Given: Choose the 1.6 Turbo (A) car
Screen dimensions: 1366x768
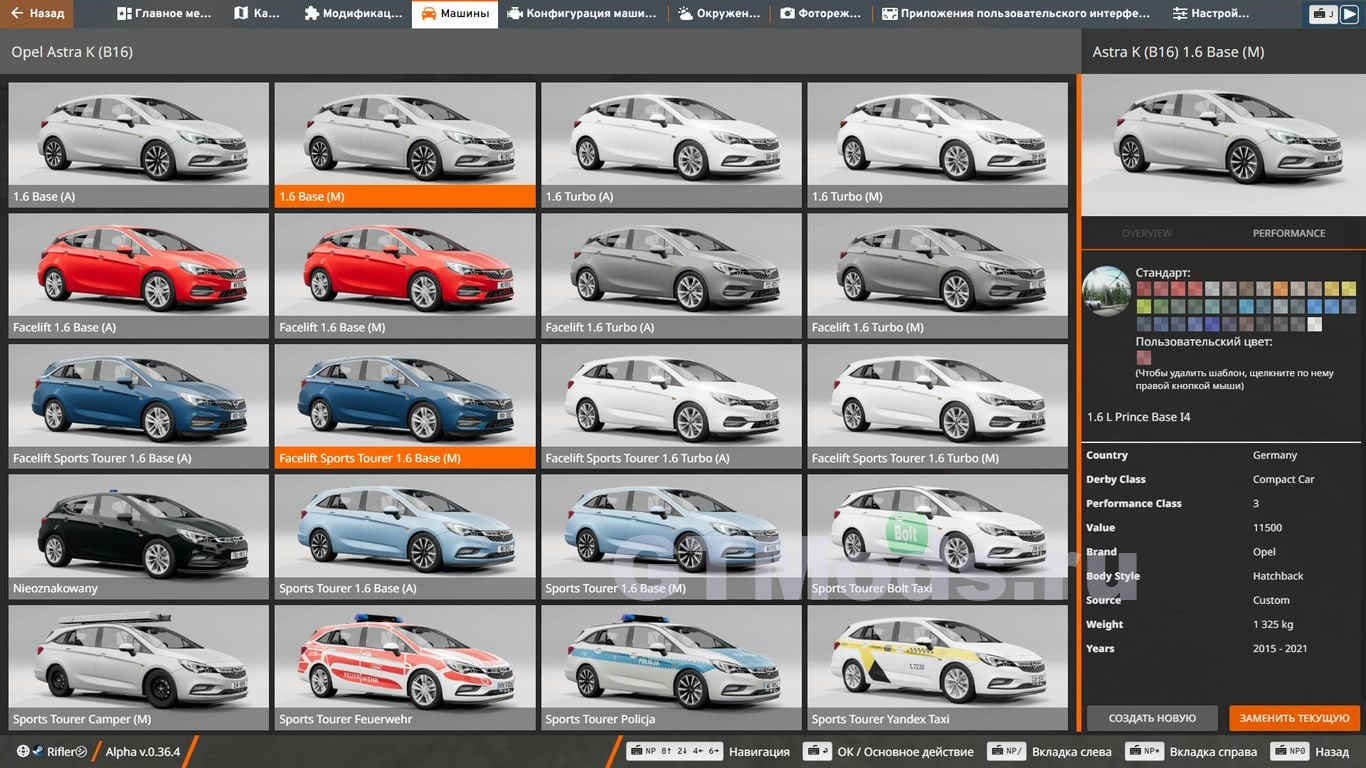Looking at the screenshot, I should pyautogui.click(x=671, y=144).
